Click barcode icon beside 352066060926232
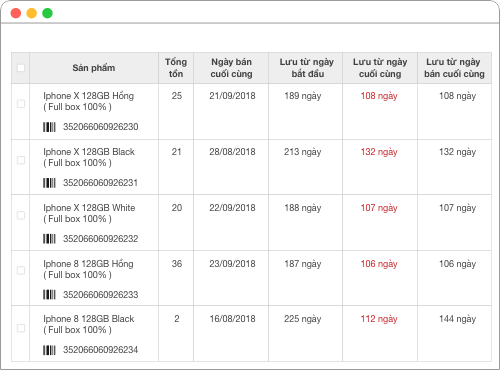Screen dimensions: 500x370 (49, 239)
